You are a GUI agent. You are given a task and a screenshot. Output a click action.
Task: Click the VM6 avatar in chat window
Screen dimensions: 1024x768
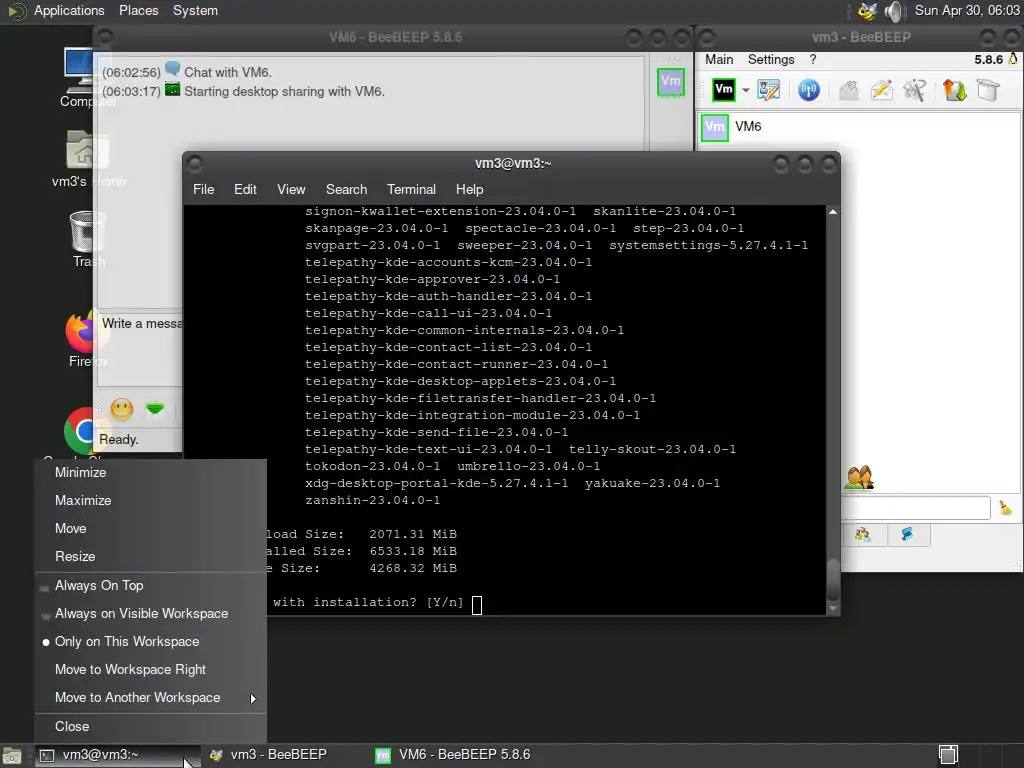(671, 82)
